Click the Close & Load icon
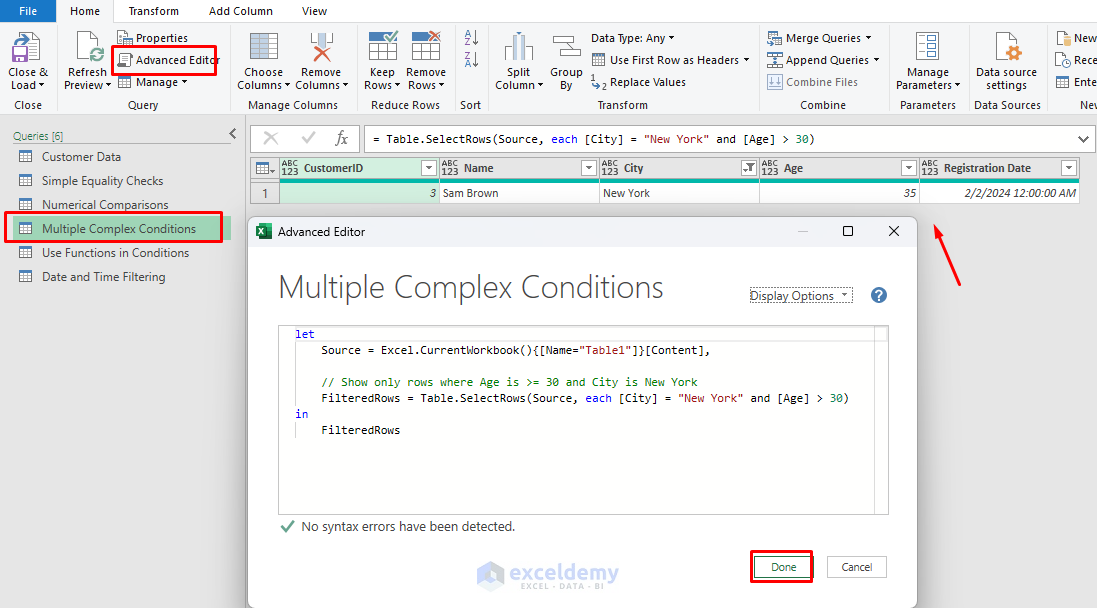The image size is (1097, 608). click(x=27, y=48)
